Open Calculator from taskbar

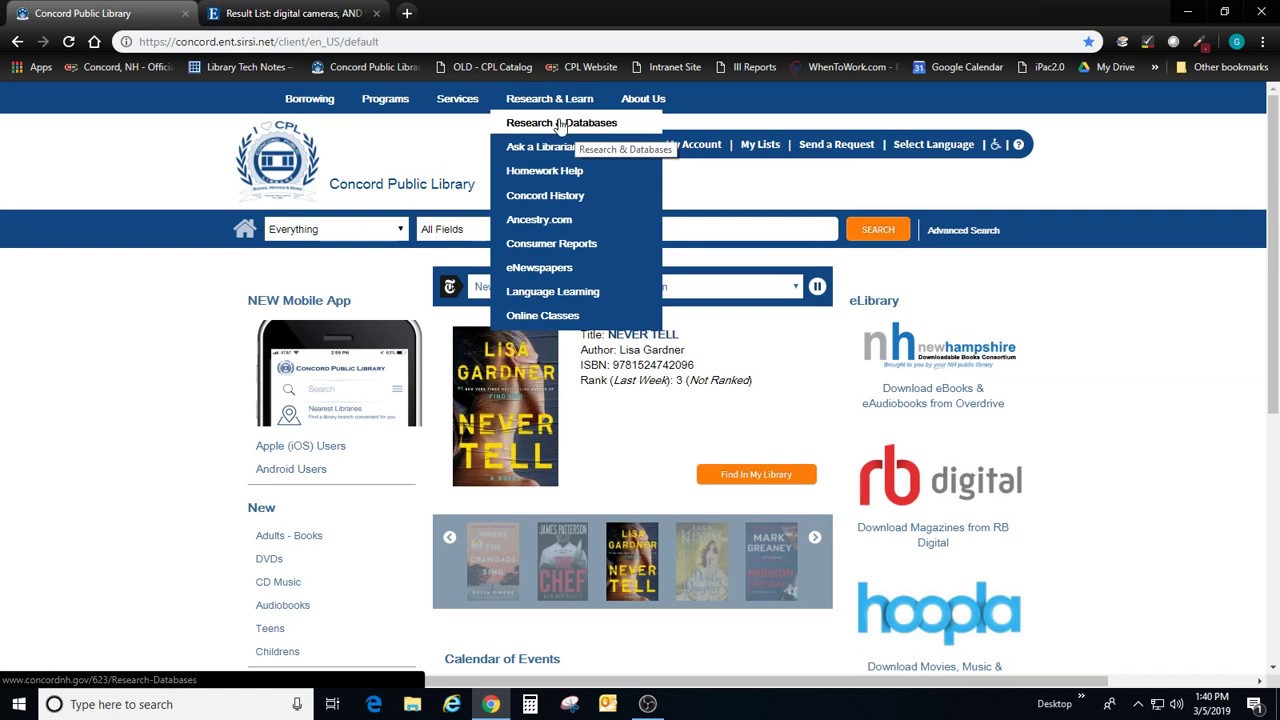[x=530, y=704]
